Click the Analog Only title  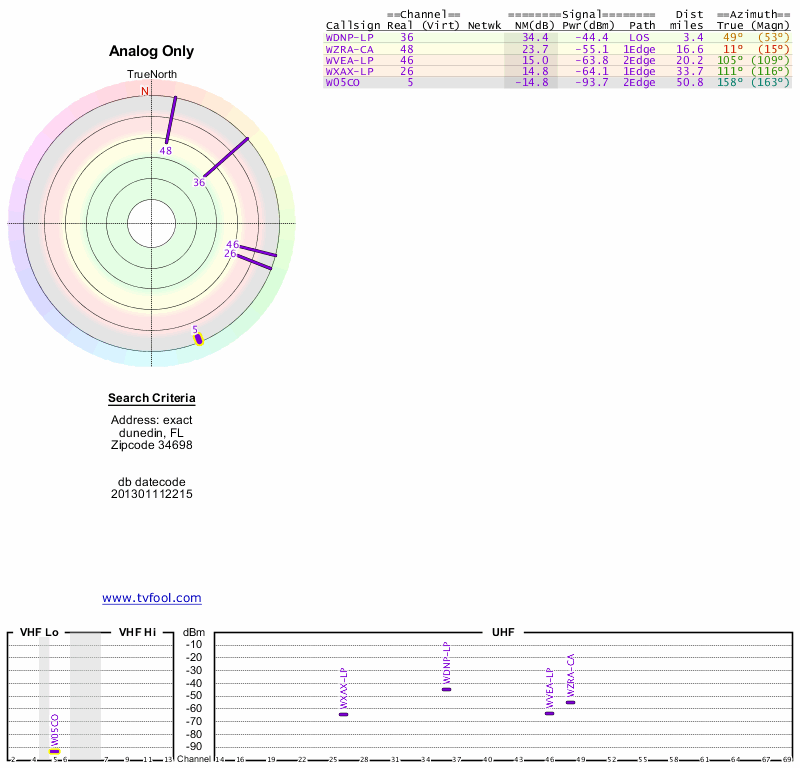[151, 52]
